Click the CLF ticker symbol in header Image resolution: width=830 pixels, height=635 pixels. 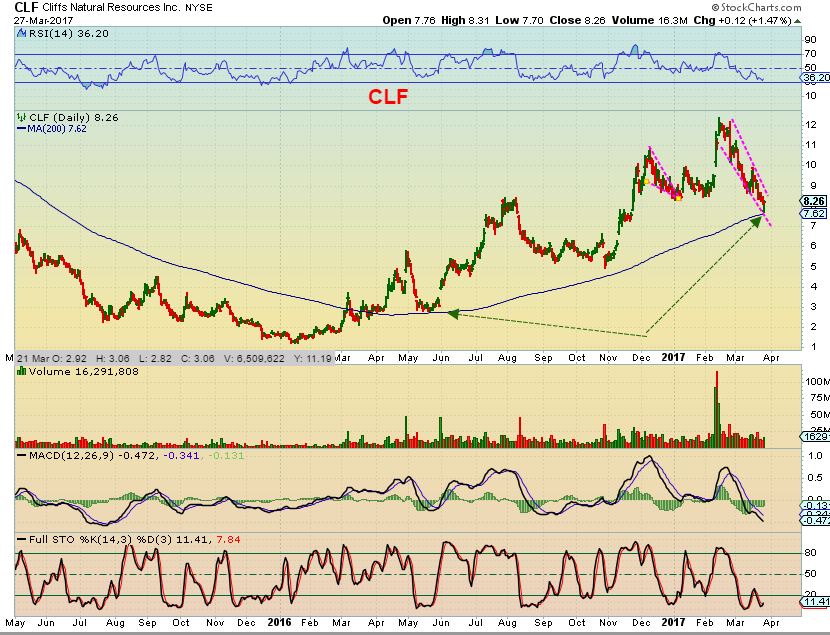26,7
